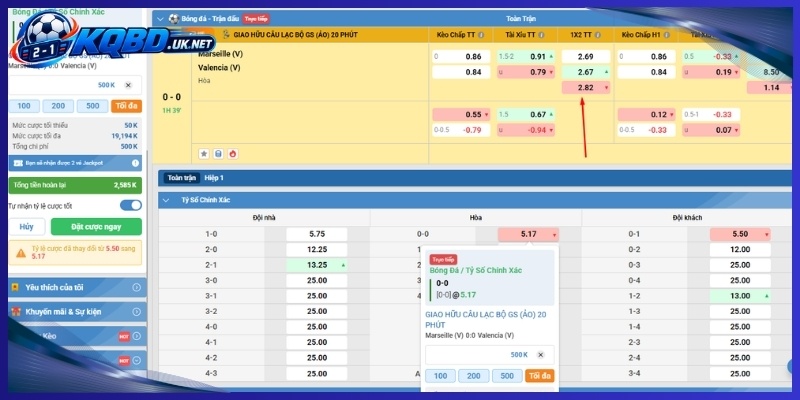The height and width of the screenshot is (400, 800).
Task: Open the calculator icon beside the star icon
Action: pos(218,154)
